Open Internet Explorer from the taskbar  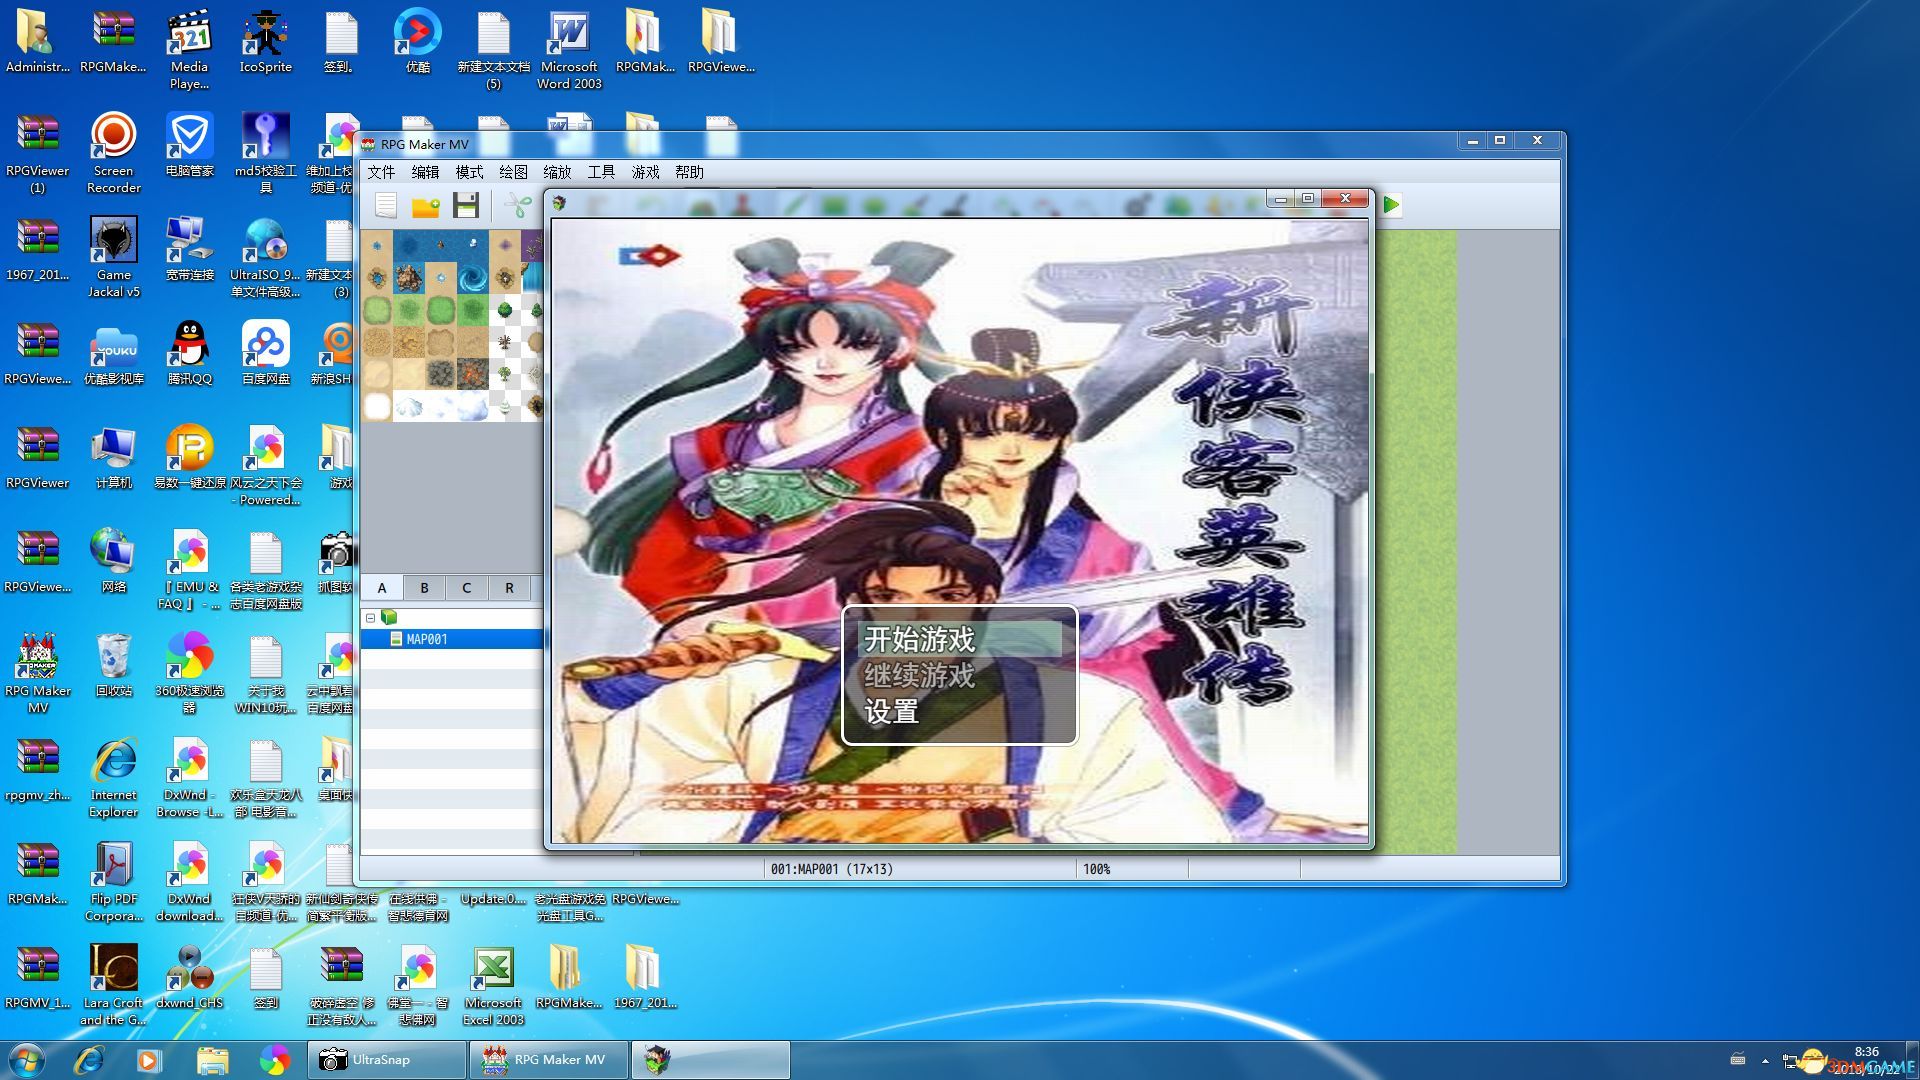pyautogui.click(x=89, y=1059)
